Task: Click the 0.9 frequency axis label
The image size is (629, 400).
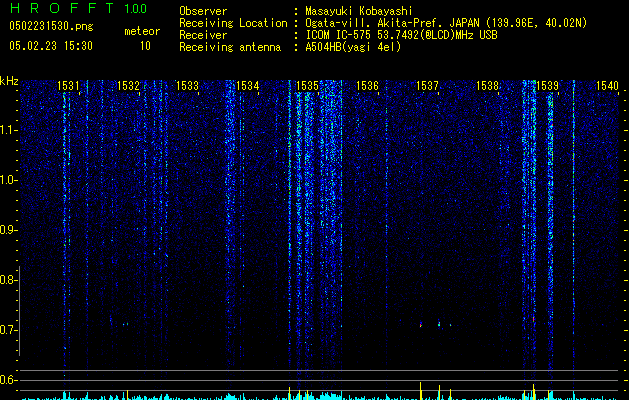Action: tap(8, 230)
